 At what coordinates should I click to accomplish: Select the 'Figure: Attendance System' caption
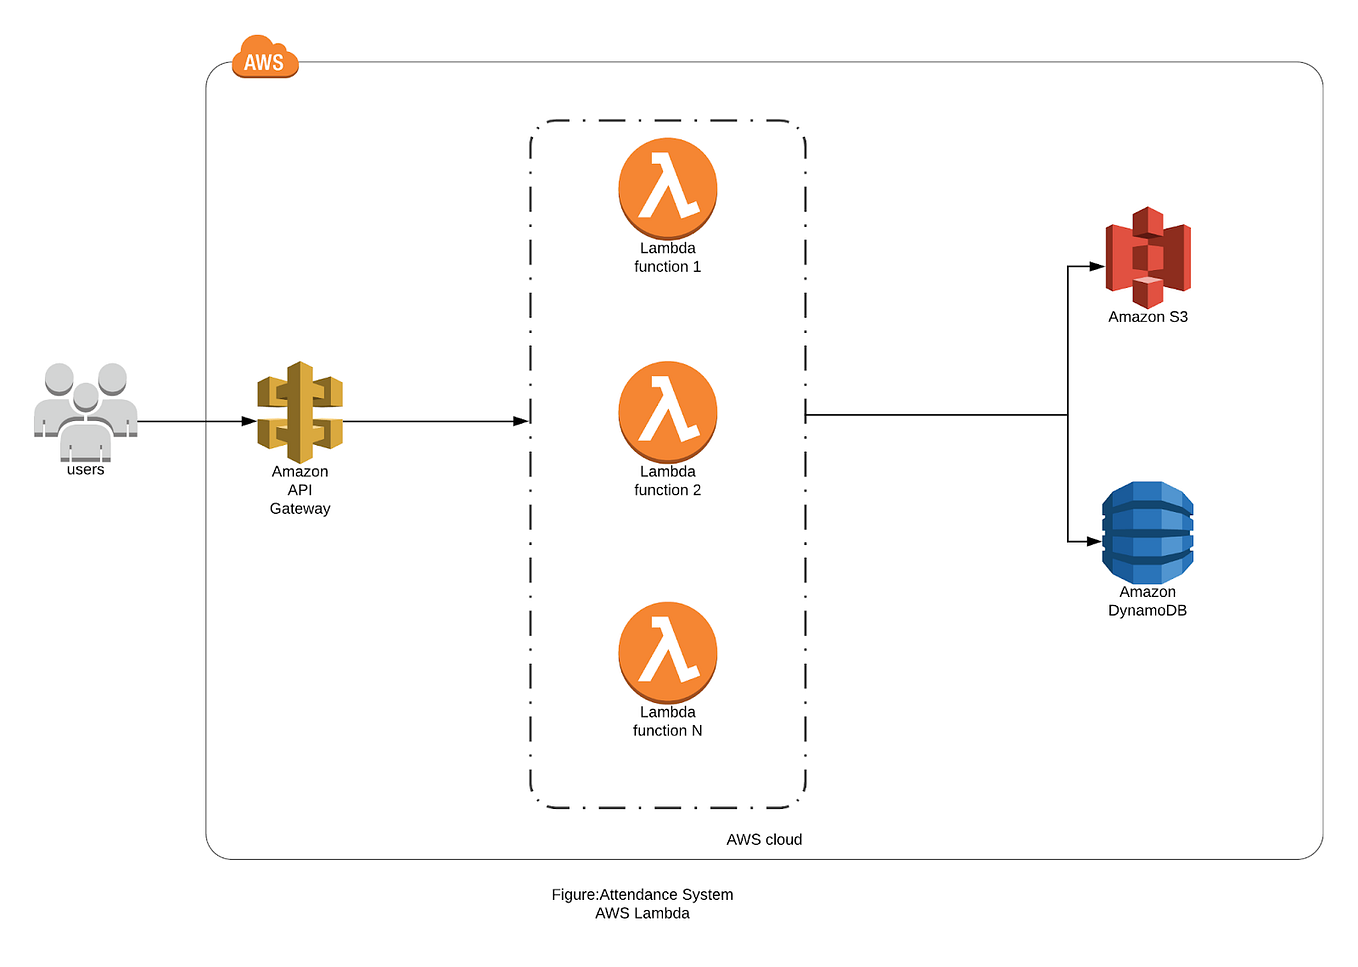pos(643,895)
